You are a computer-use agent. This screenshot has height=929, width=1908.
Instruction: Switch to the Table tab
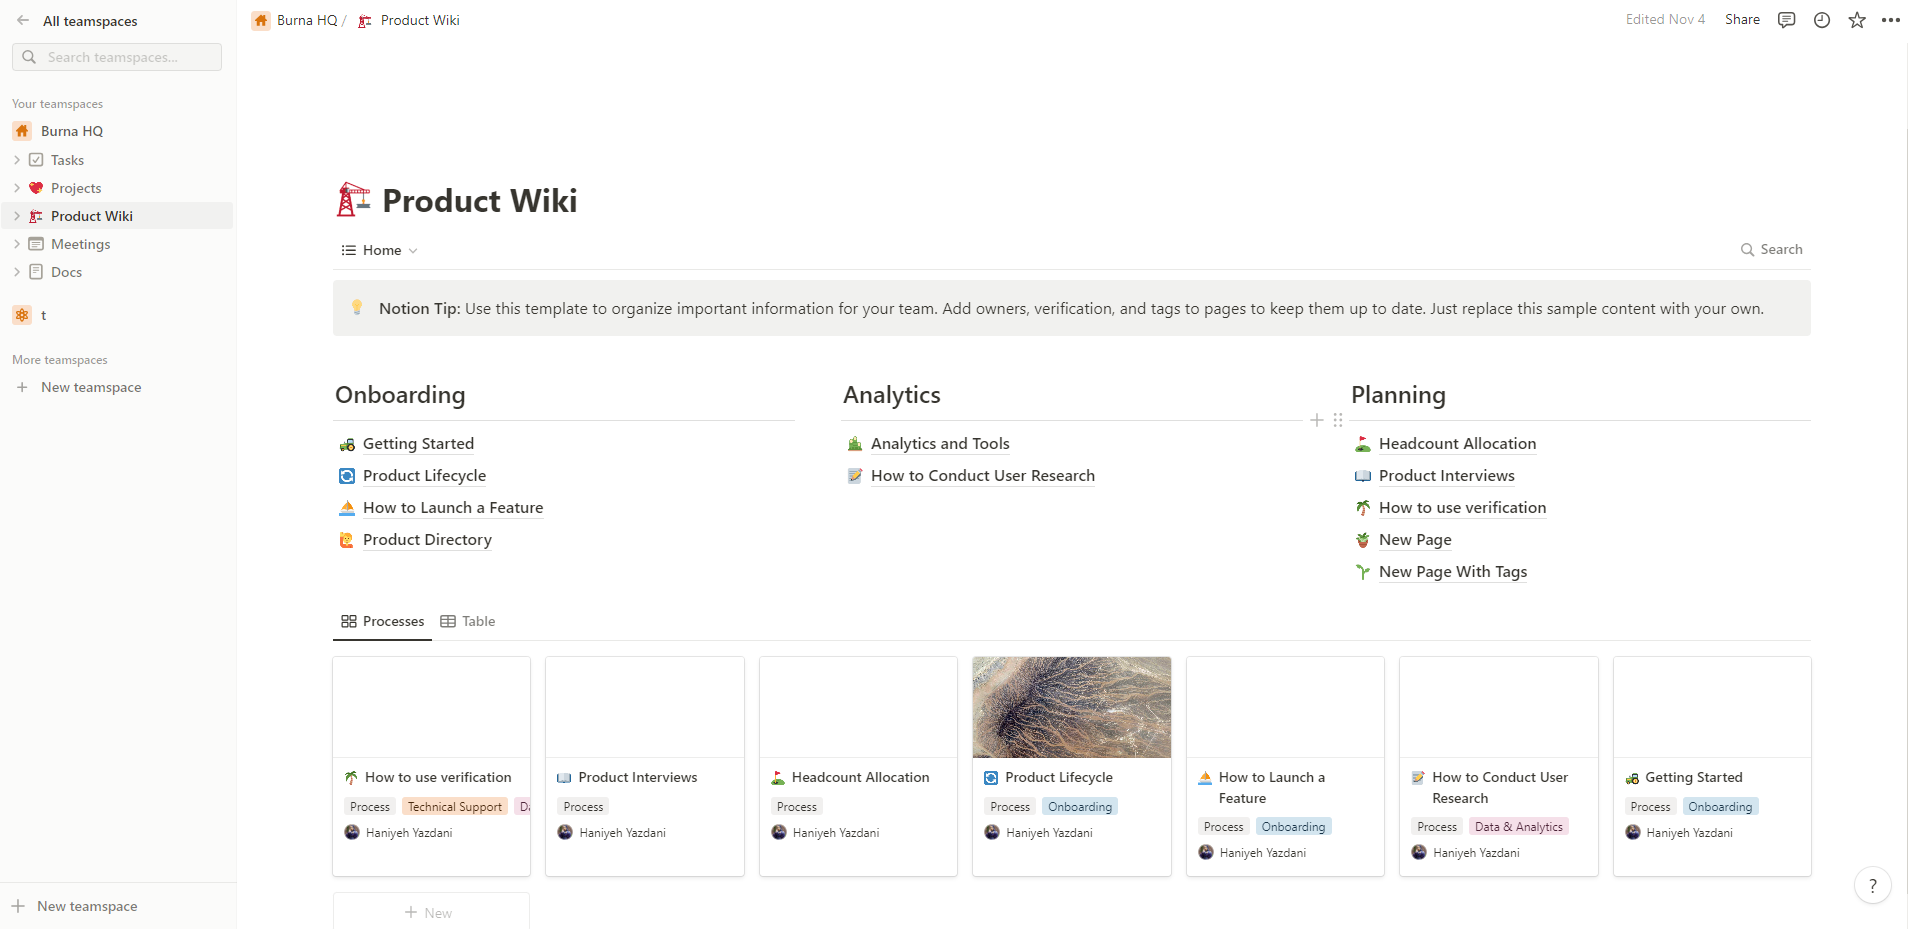click(468, 621)
